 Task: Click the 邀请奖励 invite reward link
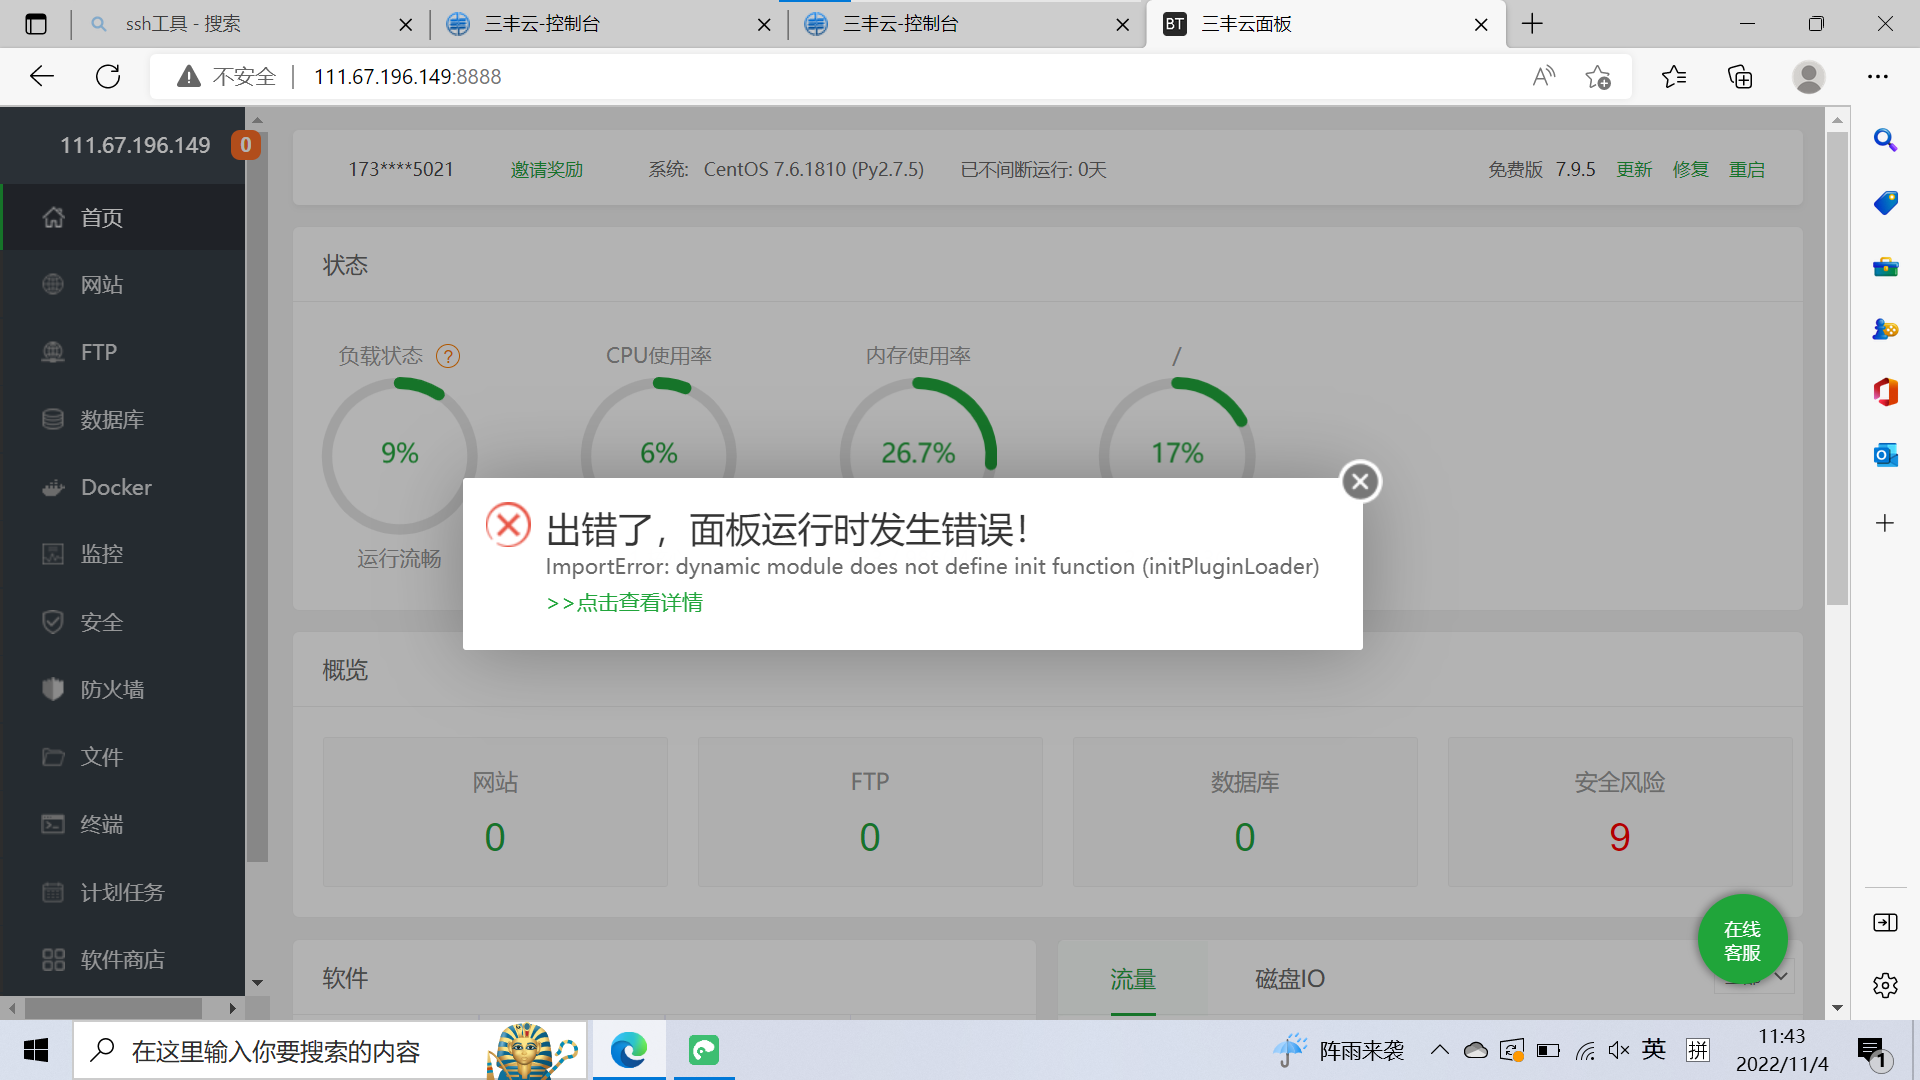click(547, 170)
